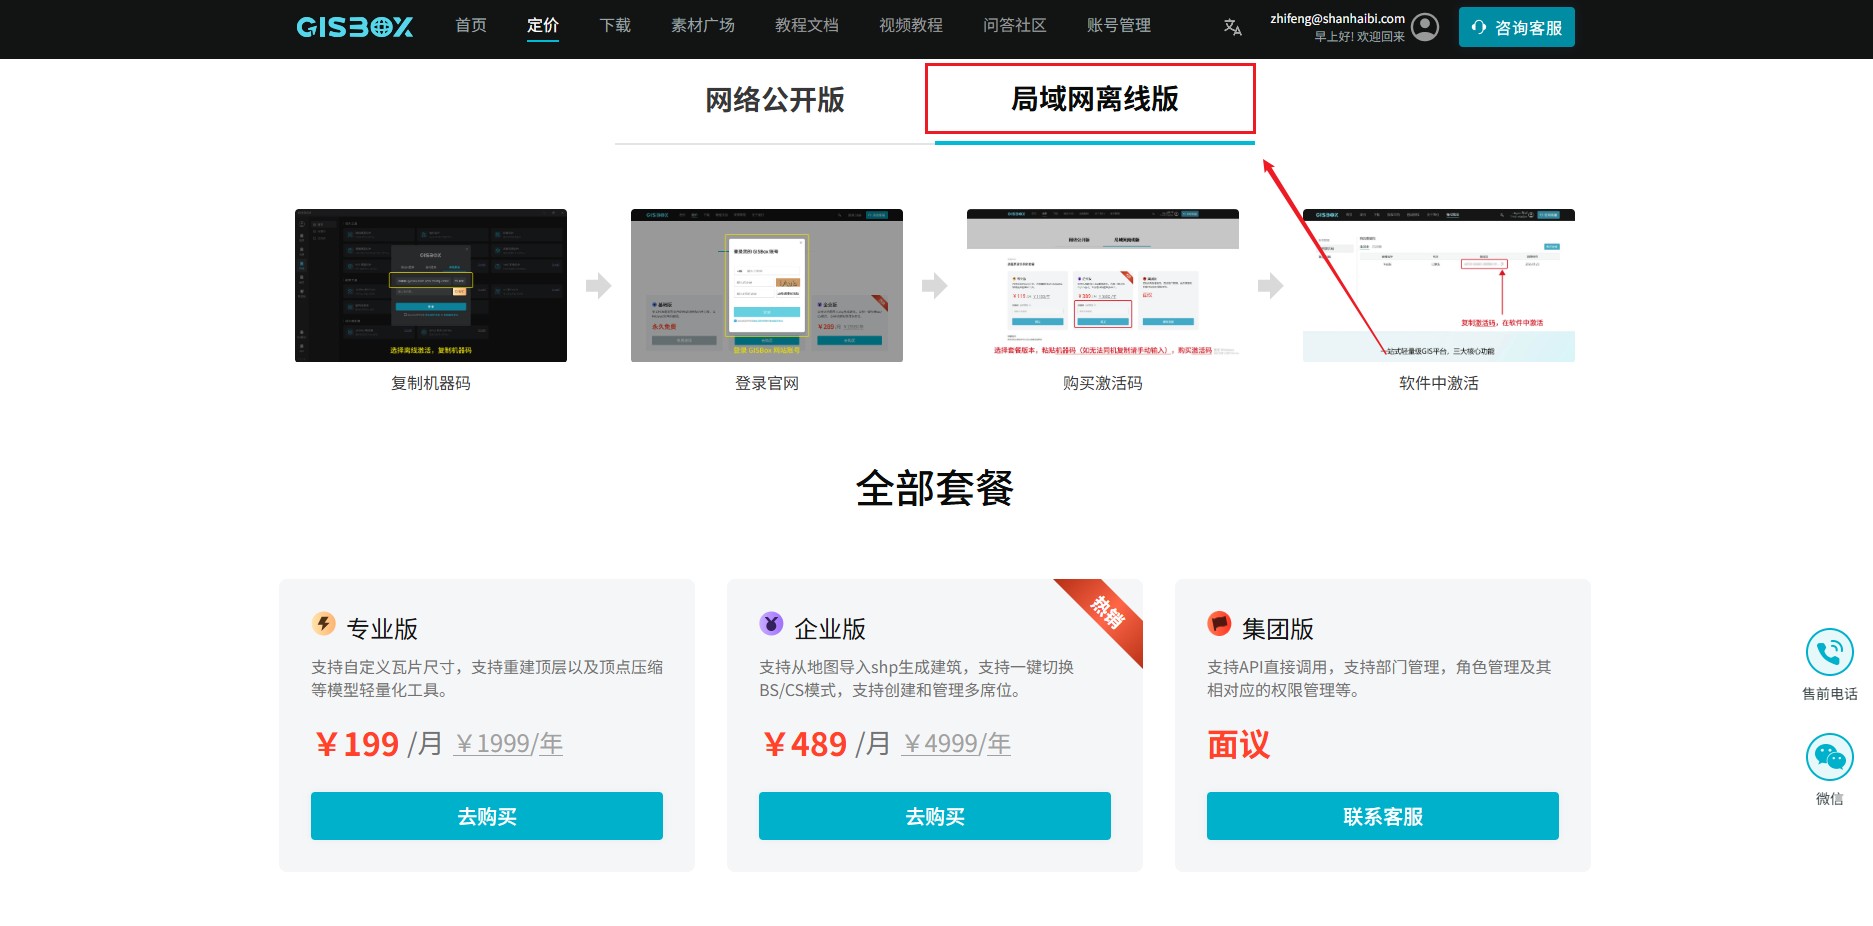This screenshot has width=1873, height=926.
Task: Click the 购买激活码 caption
Action: 1103,383
